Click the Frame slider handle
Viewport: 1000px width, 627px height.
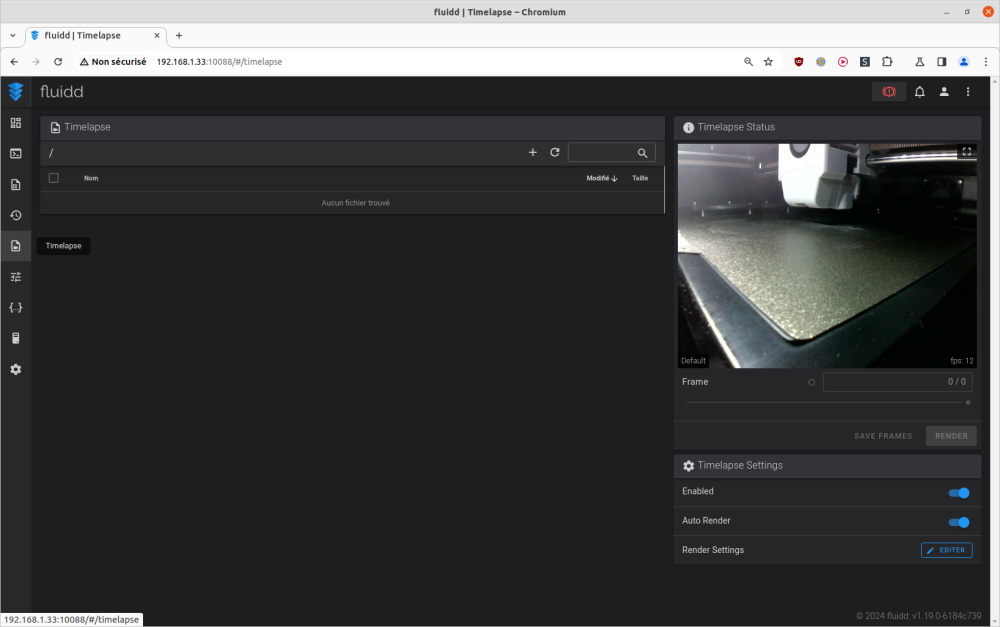968,402
